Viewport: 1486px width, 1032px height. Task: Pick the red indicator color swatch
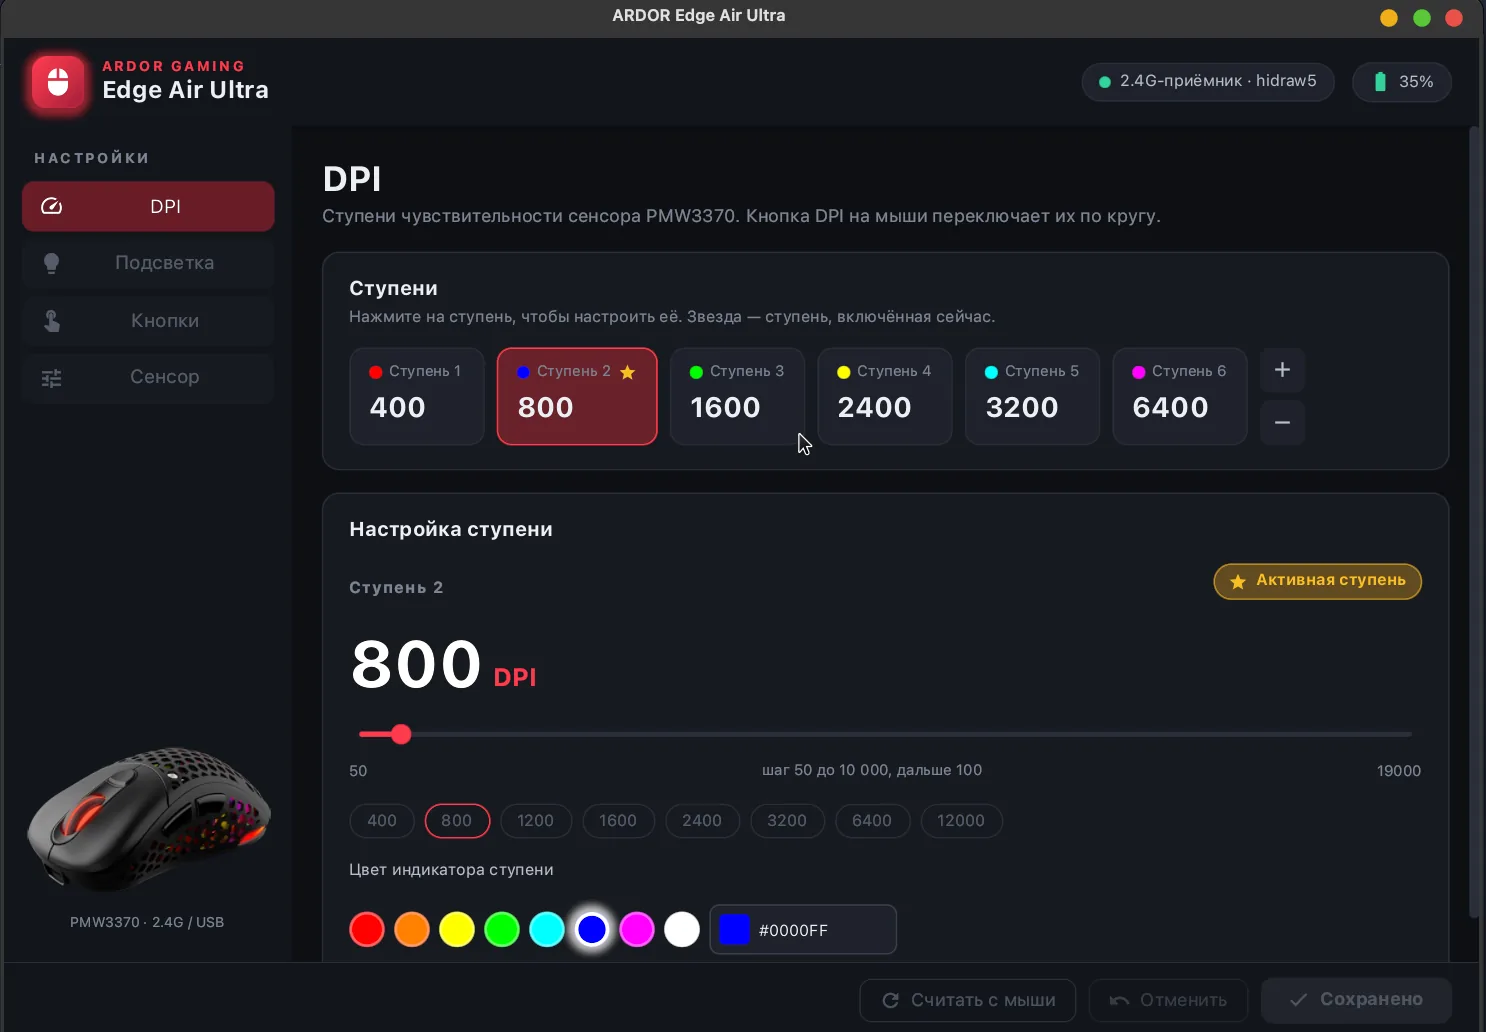[367, 930]
